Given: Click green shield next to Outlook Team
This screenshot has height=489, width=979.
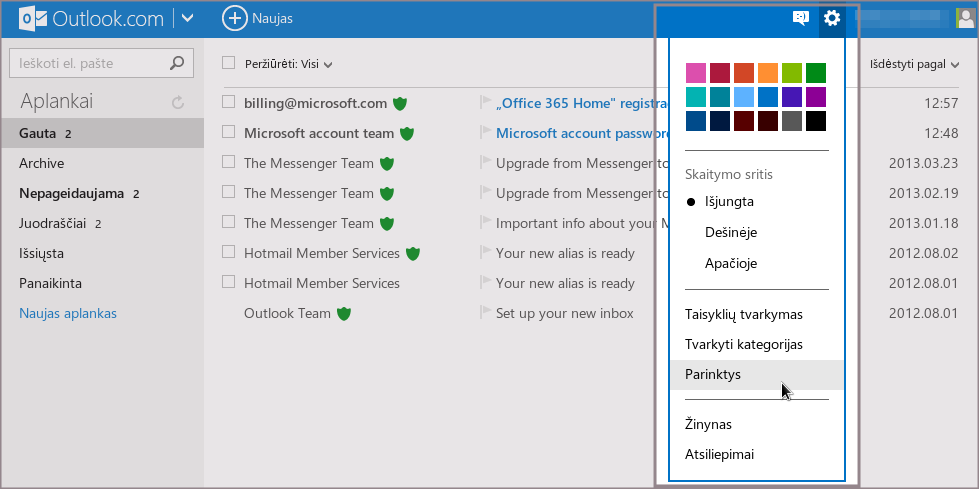Looking at the screenshot, I should [x=345, y=313].
